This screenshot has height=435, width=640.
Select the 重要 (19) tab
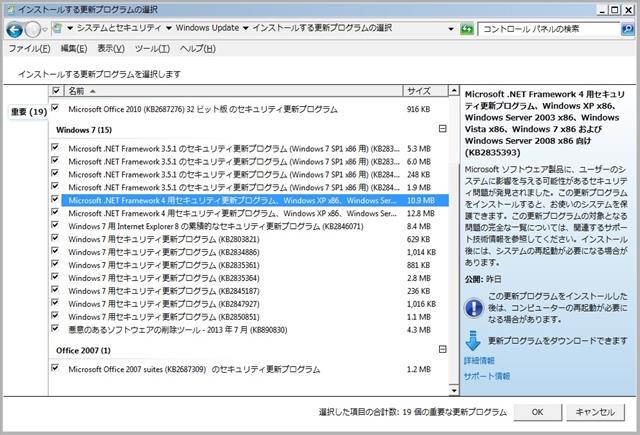point(29,112)
